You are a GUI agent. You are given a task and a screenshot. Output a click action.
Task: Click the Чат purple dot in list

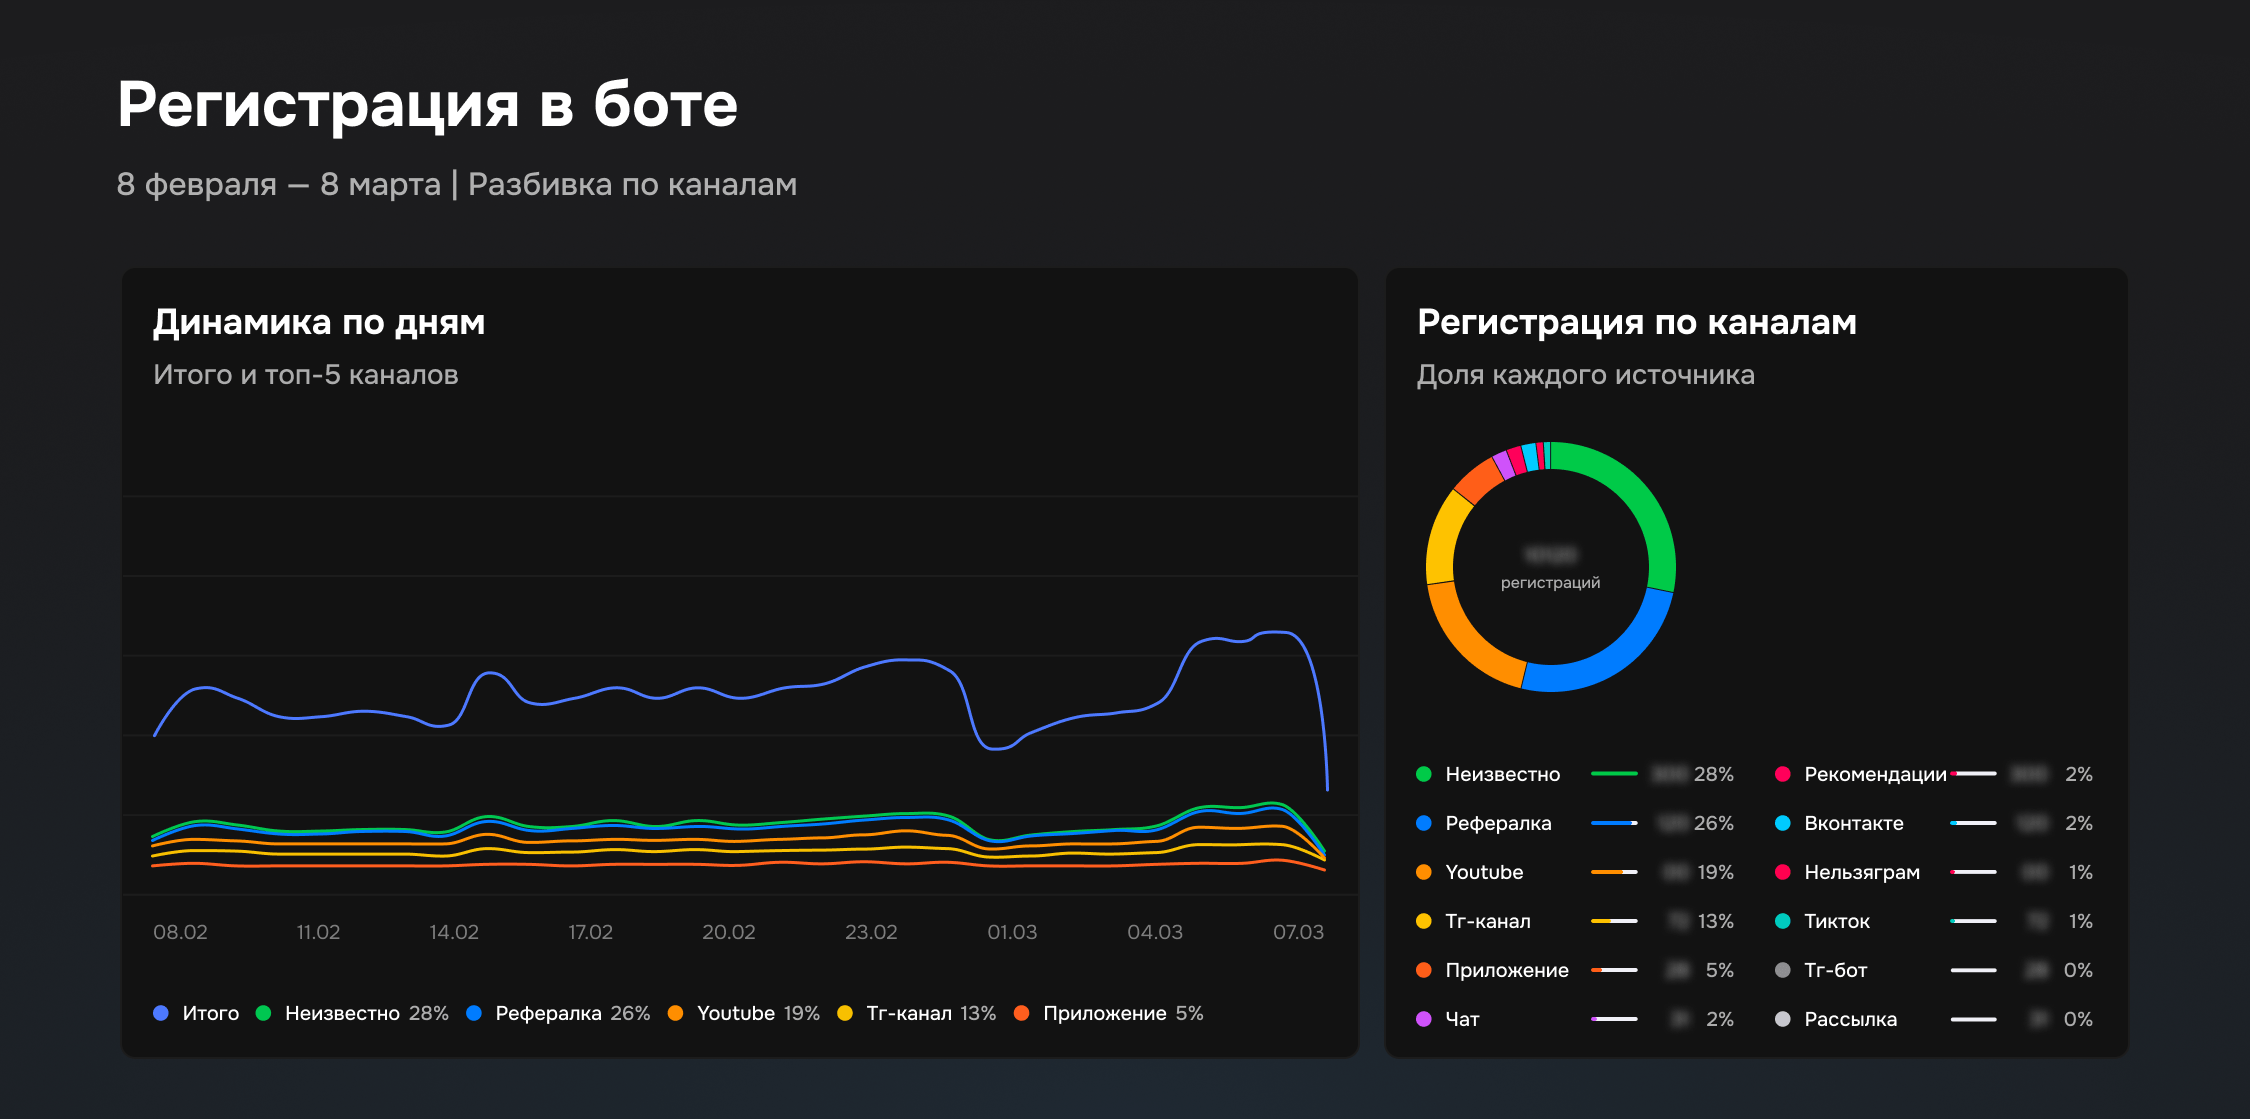click(1424, 1019)
